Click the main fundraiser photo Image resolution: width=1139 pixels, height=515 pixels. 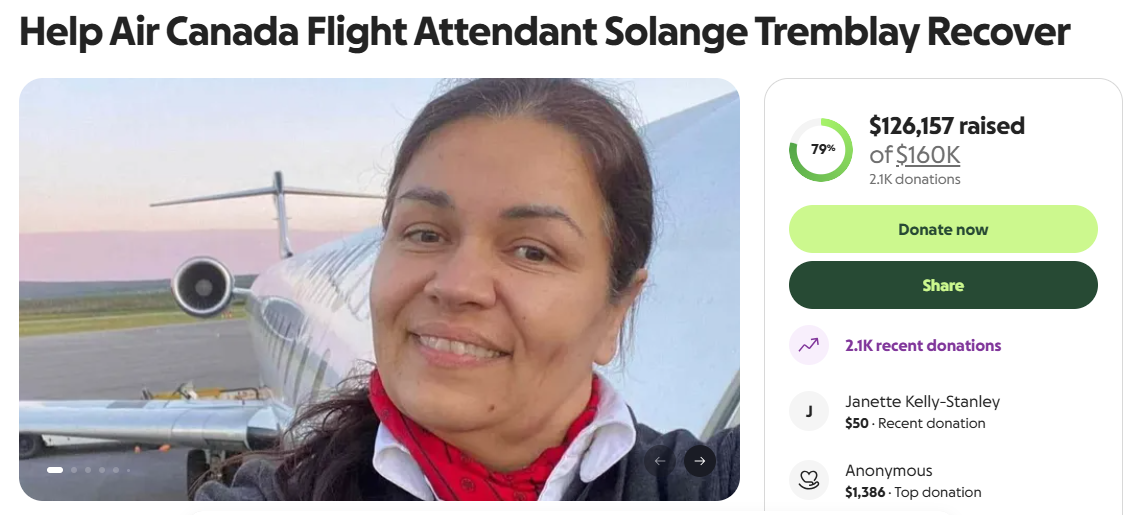click(x=379, y=289)
